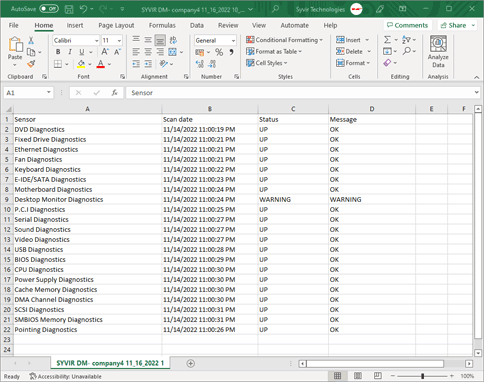This screenshot has height=382, width=484.
Task: Toggle Middle Align
Action: coord(148,40)
